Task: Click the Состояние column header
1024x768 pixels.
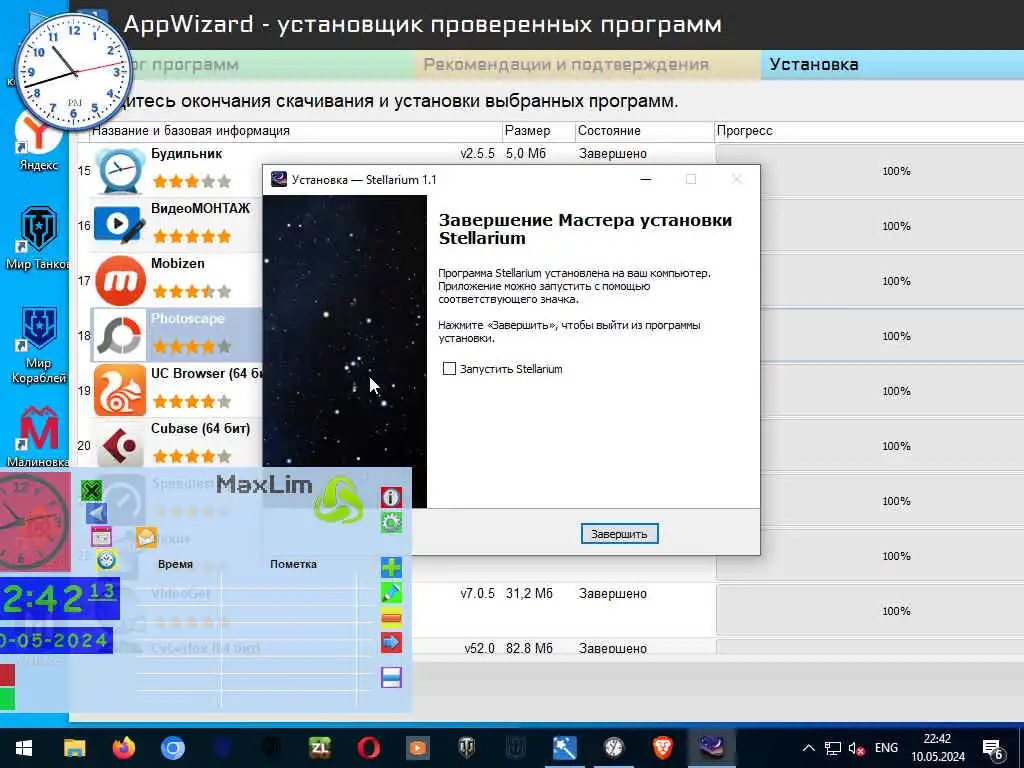Action: click(644, 131)
